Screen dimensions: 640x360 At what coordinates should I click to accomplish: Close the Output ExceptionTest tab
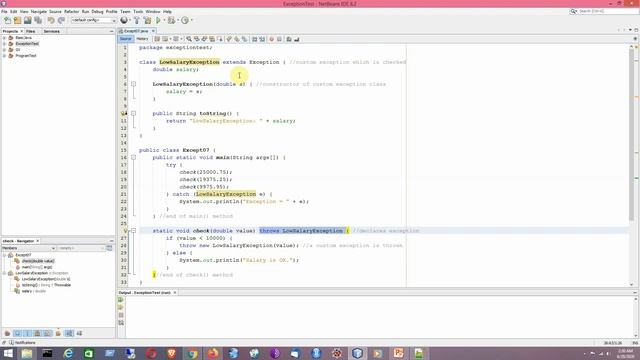pos(175,293)
